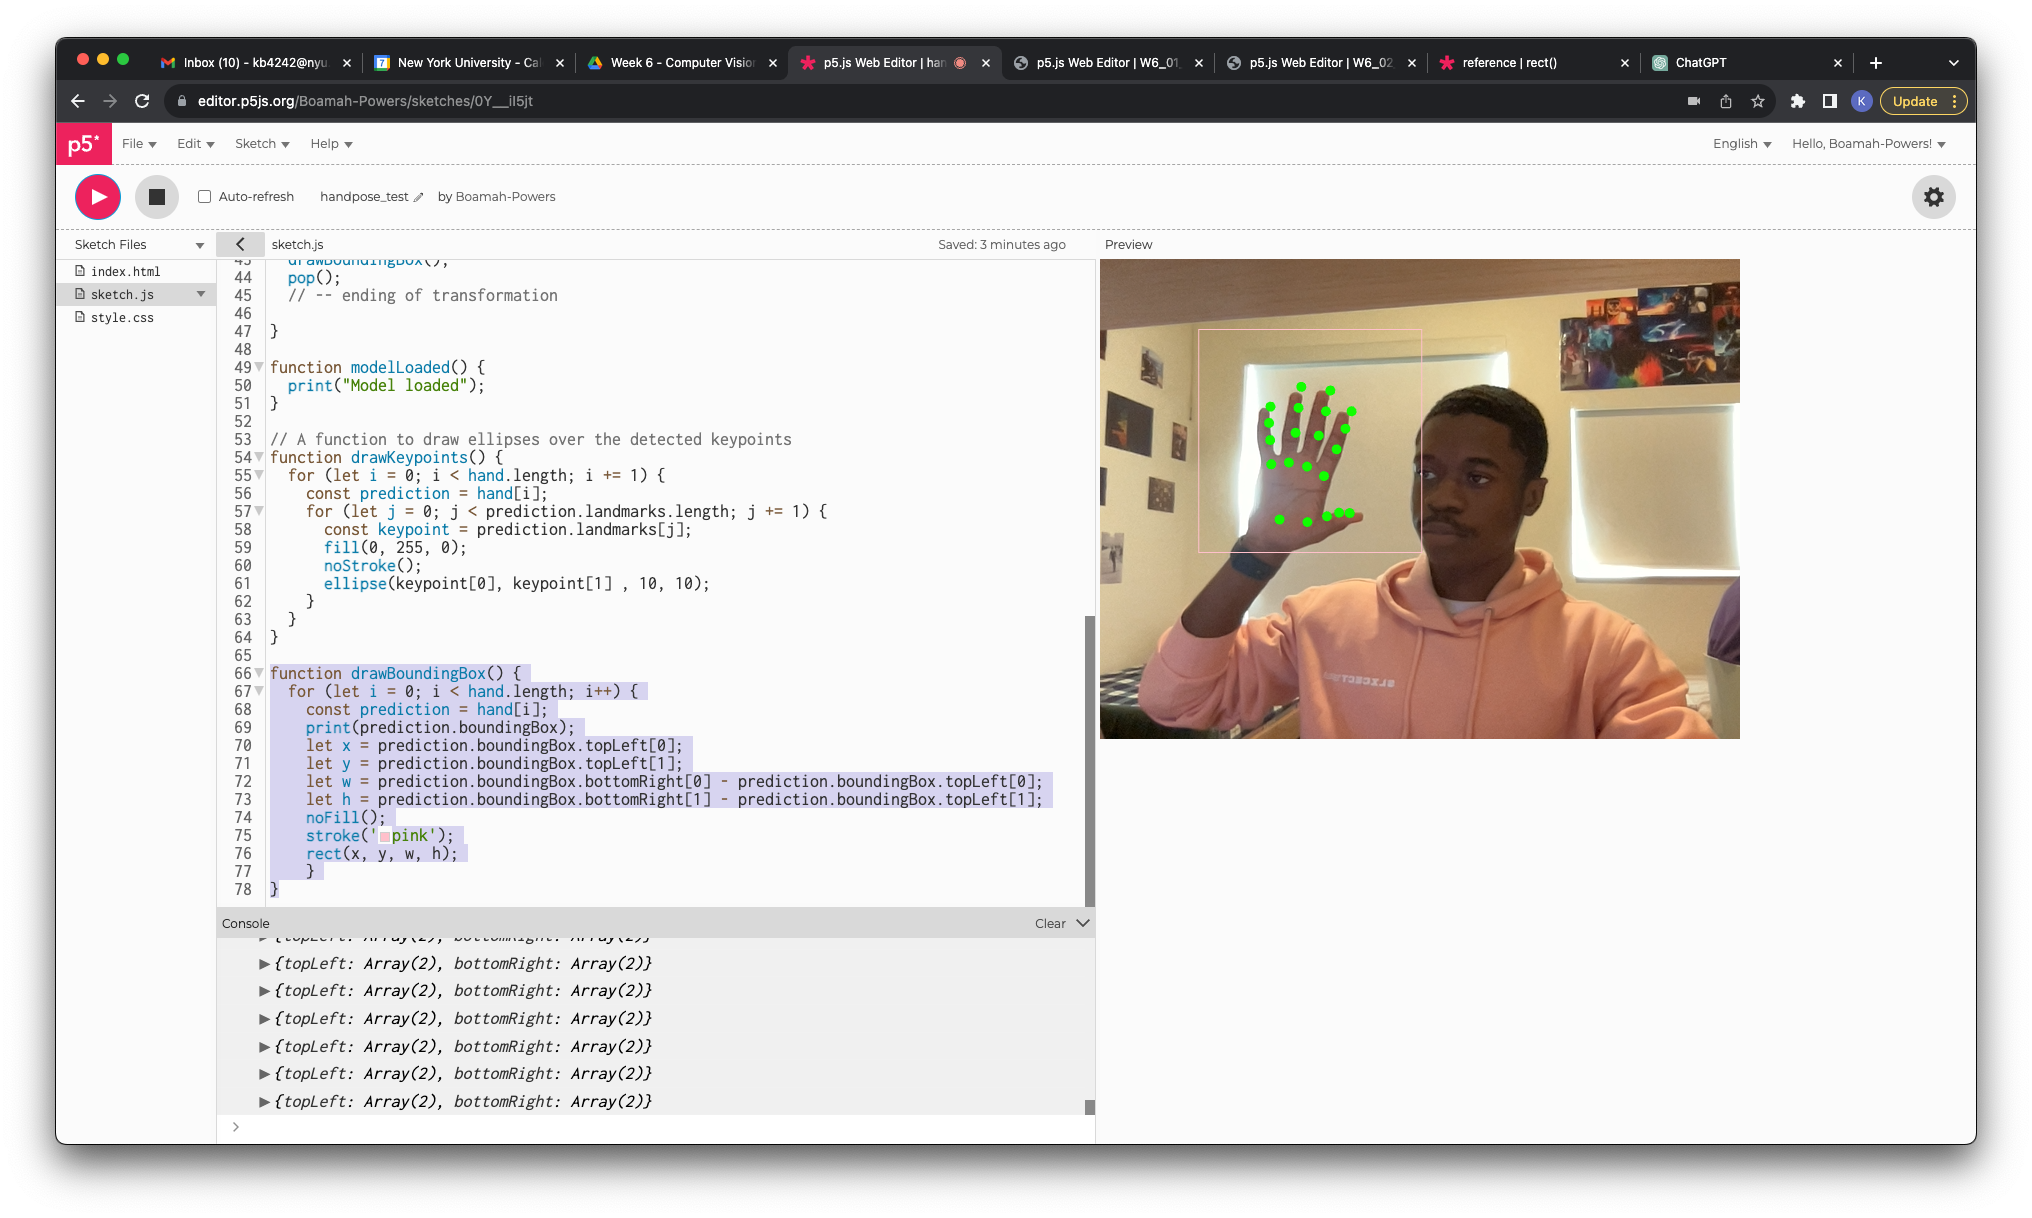Collapse the console with the chevron
Image resolution: width=2032 pixels, height=1218 pixels.
coord(1082,923)
